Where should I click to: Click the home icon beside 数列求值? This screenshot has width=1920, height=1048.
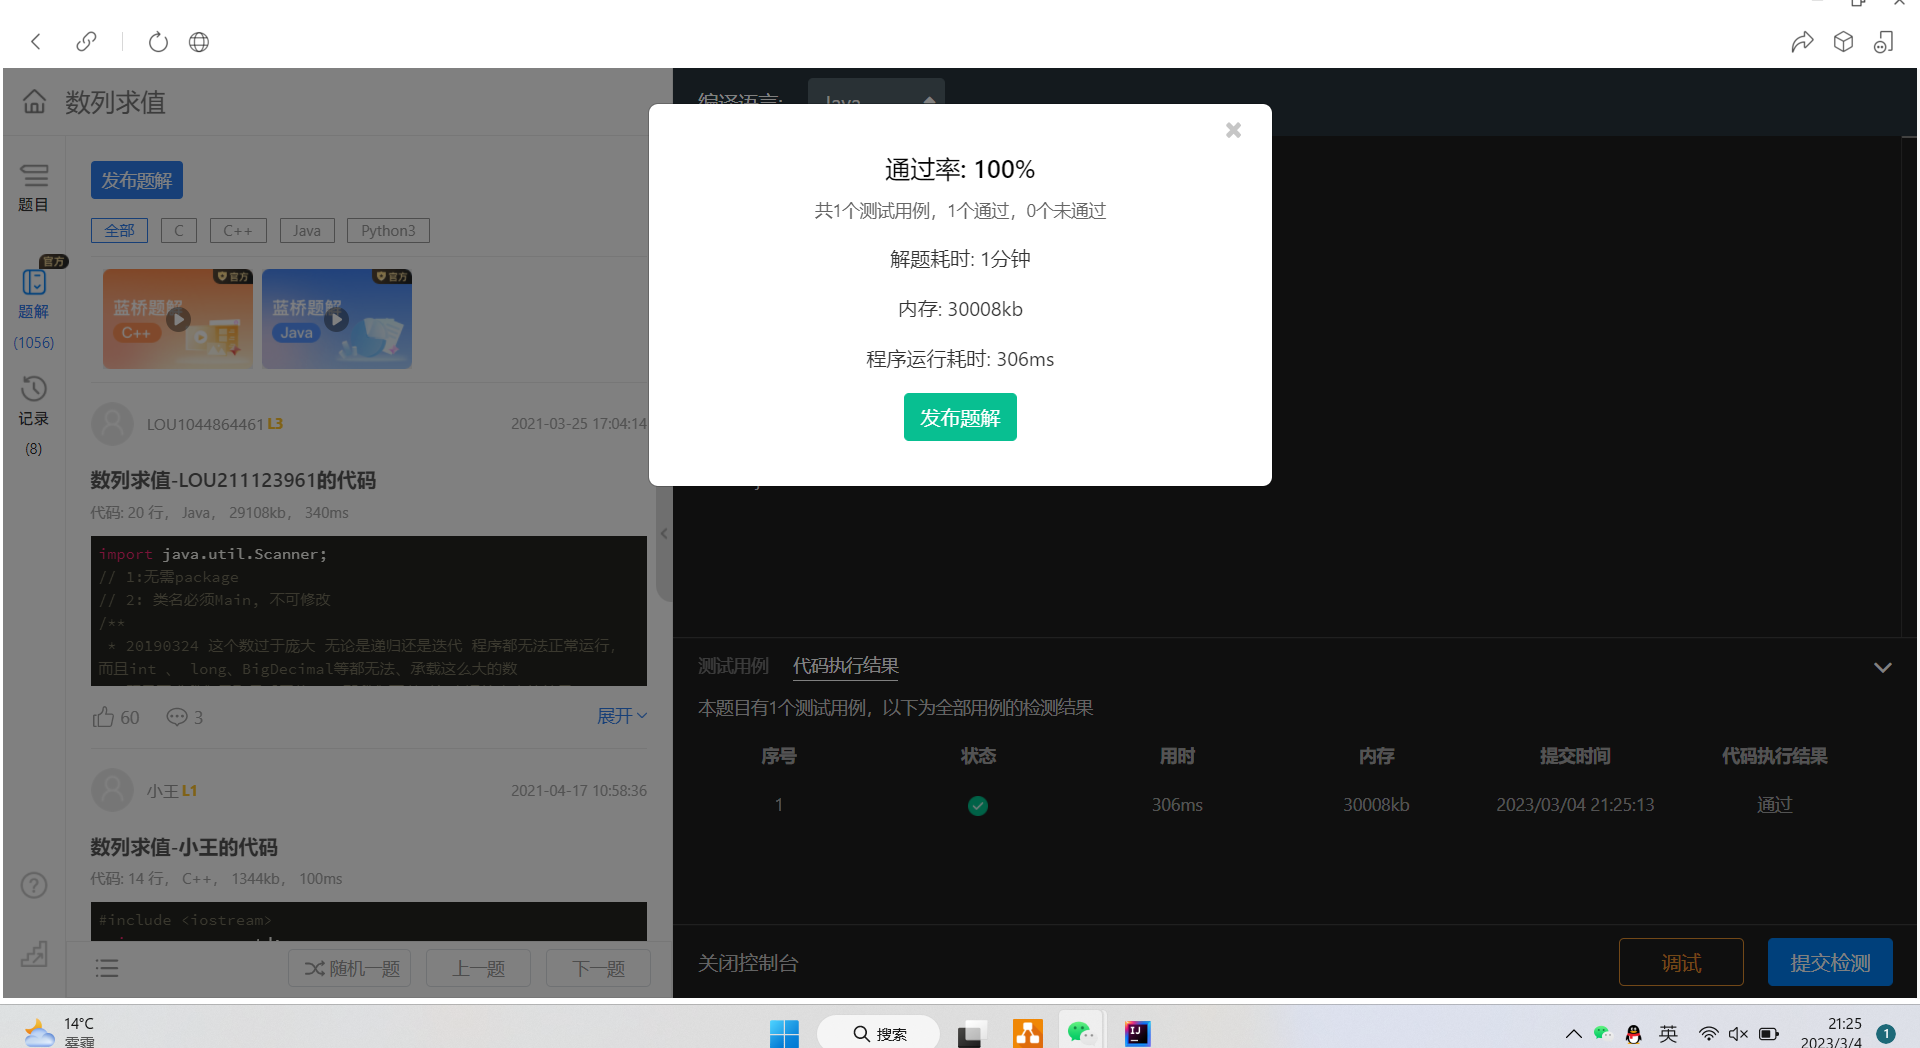pos(35,101)
